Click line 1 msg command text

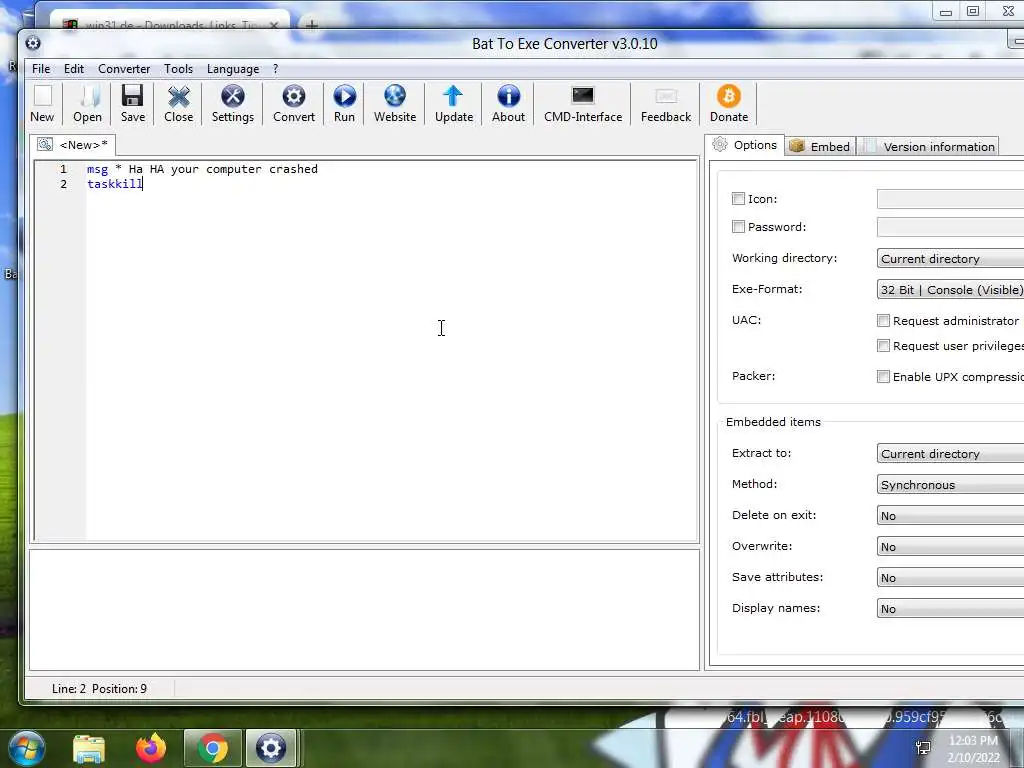click(x=202, y=169)
